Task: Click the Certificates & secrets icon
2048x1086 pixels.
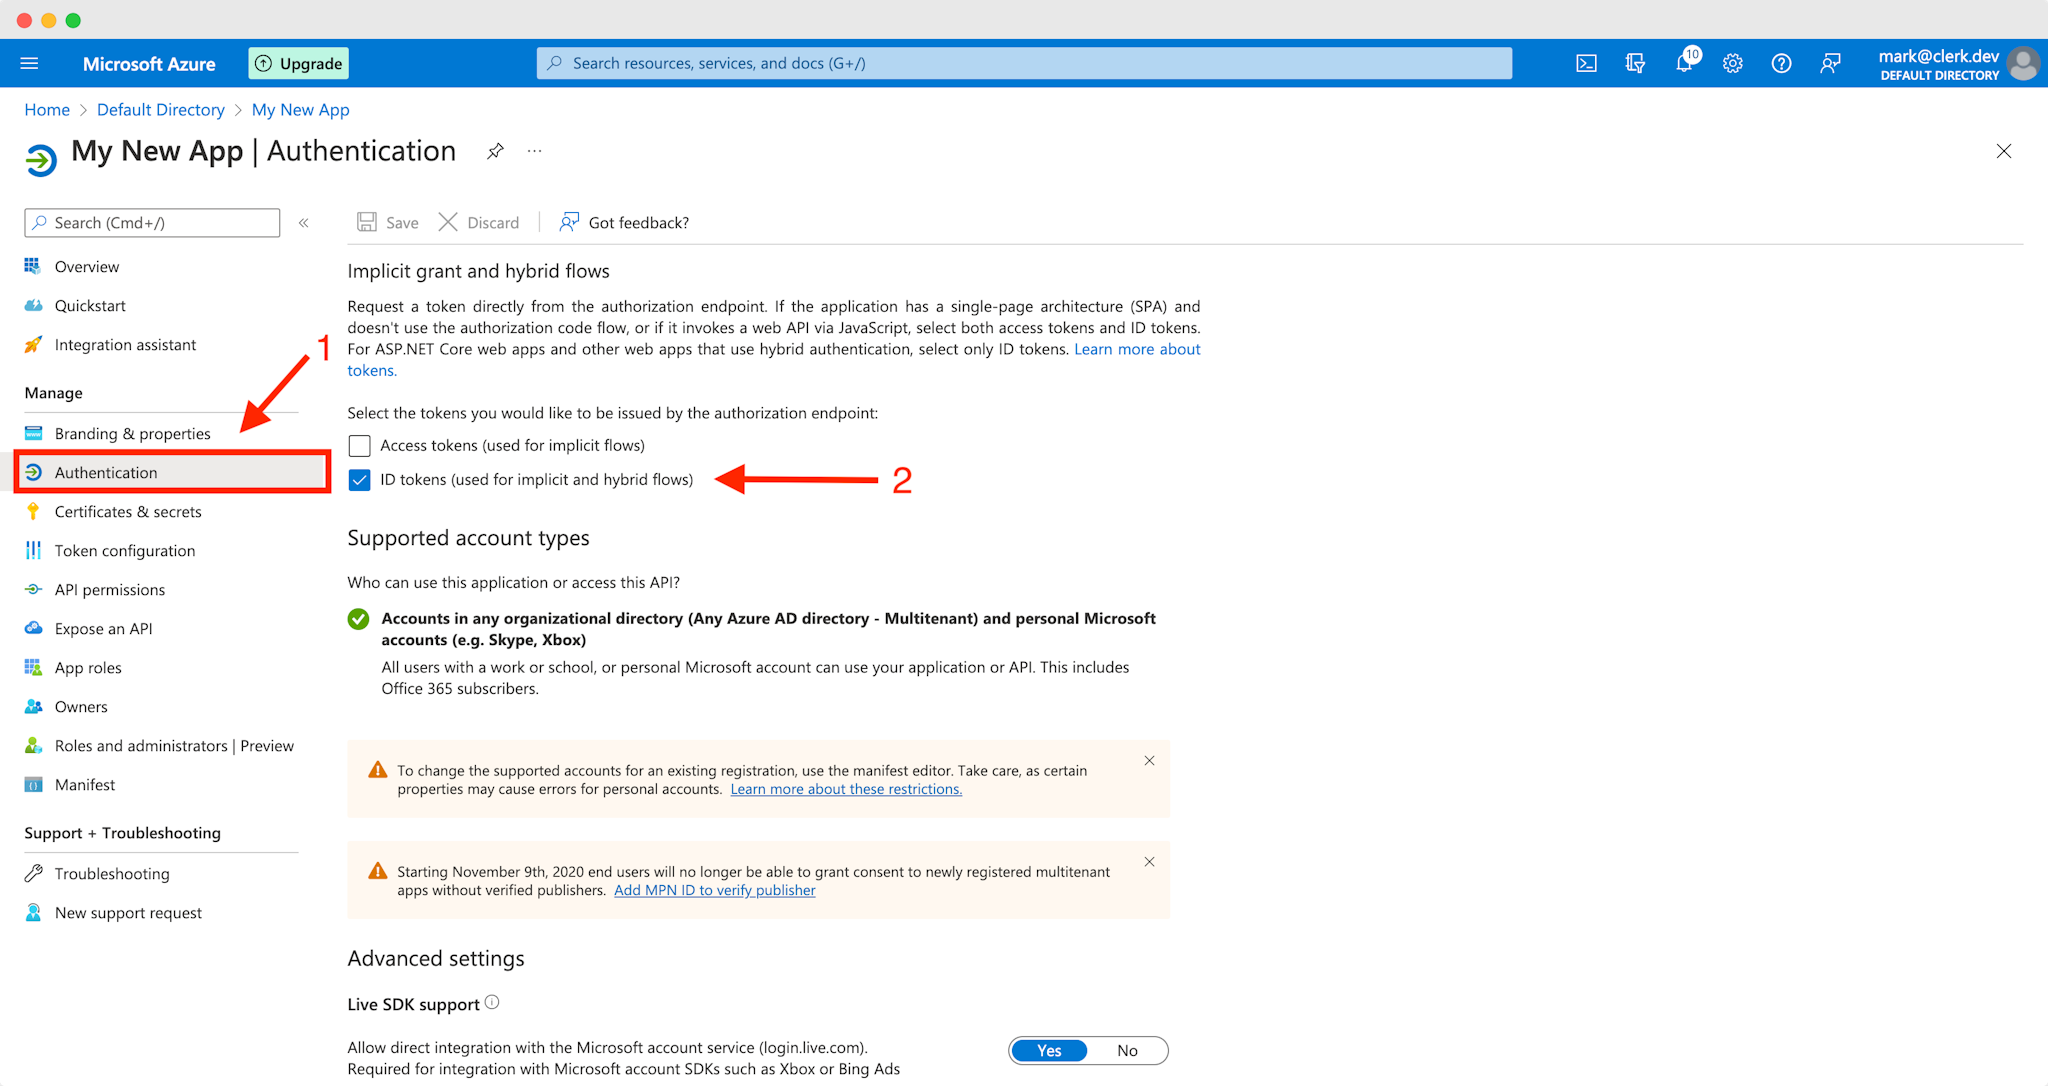Action: click(x=33, y=511)
